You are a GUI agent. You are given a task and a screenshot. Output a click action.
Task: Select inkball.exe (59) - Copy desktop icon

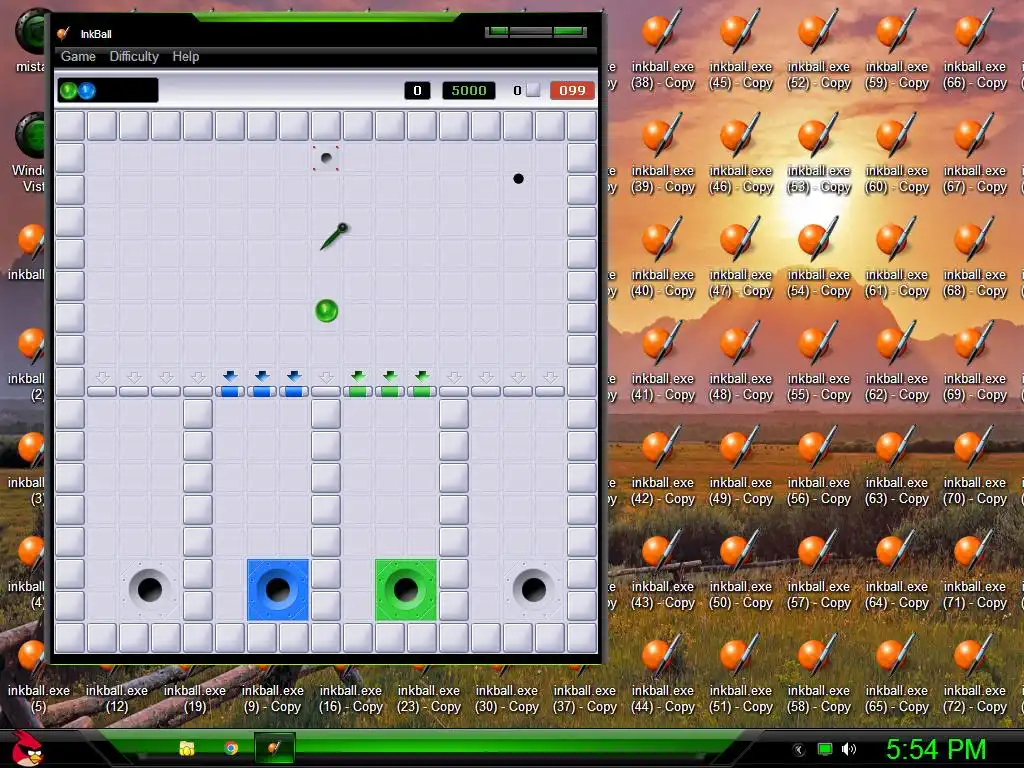coord(897,47)
